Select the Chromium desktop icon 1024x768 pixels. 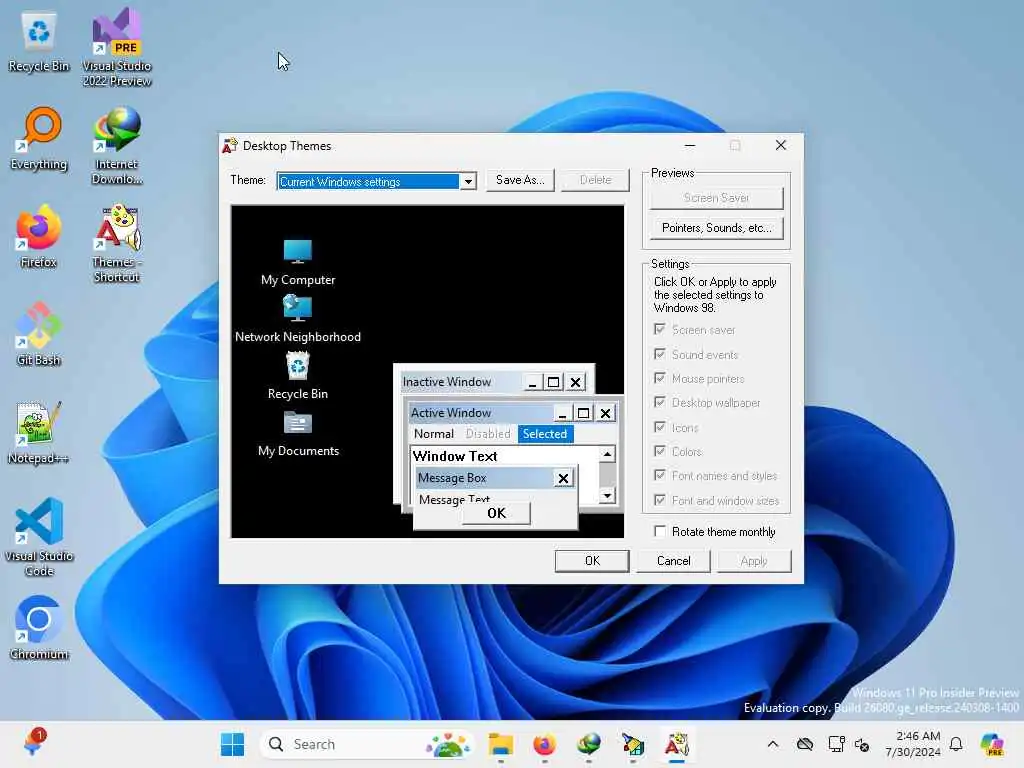click(39, 628)
